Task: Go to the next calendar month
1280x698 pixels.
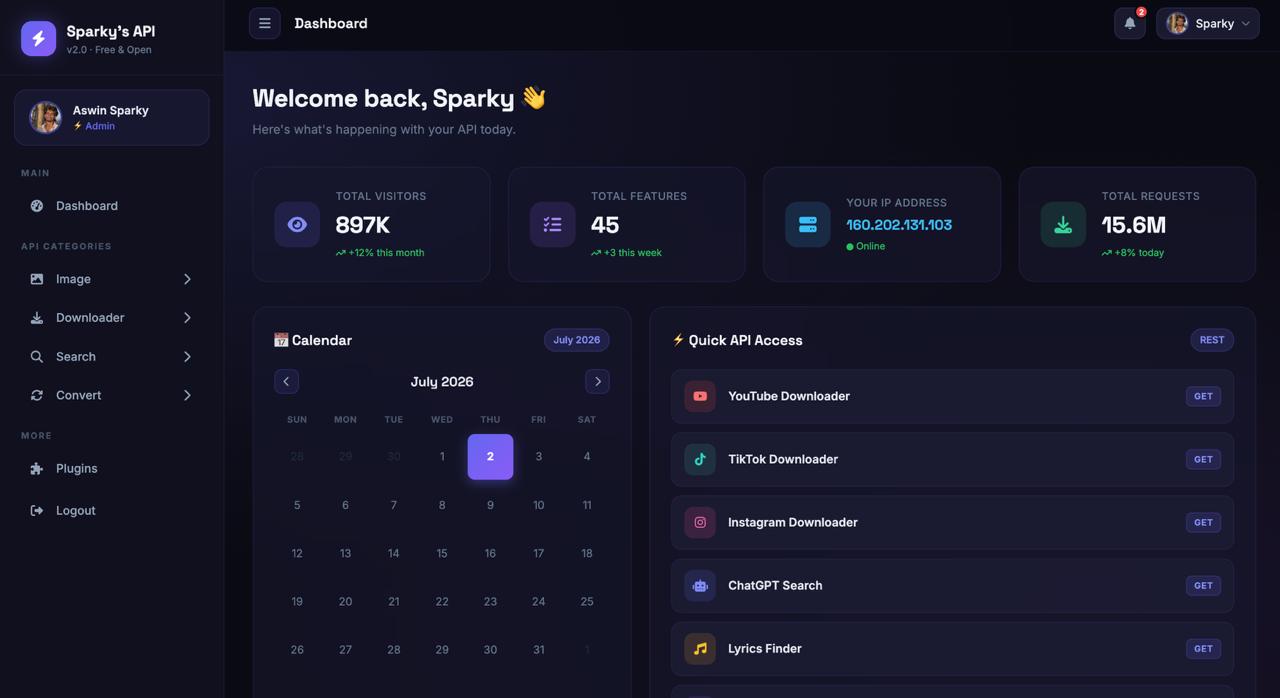Action: pyautogui.click(x=597, y=381)
